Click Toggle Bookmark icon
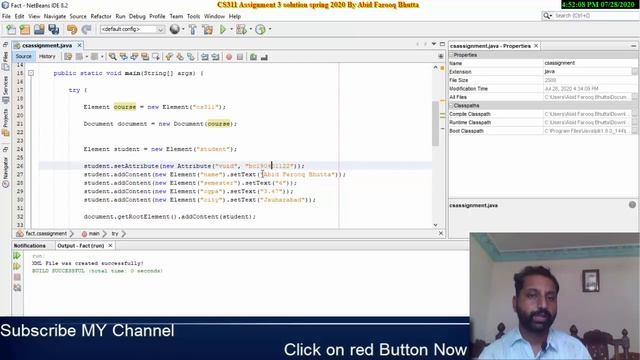 coord(191,57)
